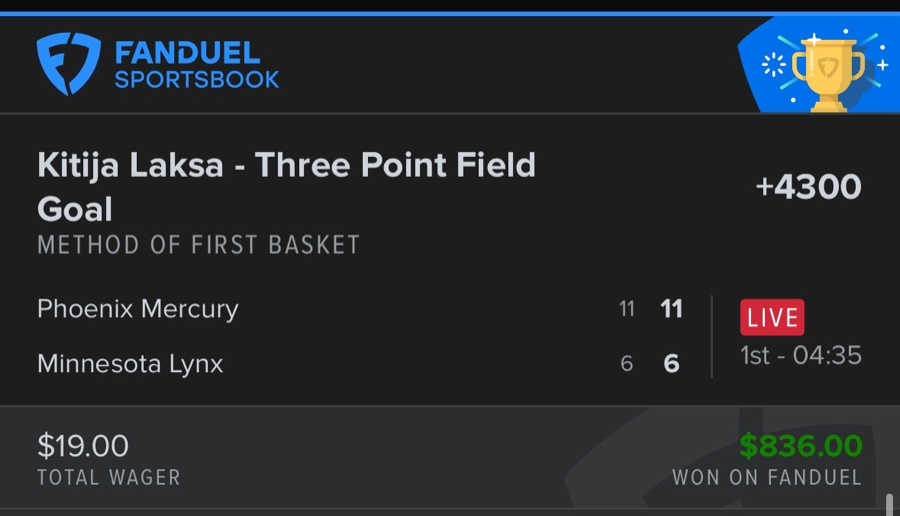900x516 pixels.
Task: Click Phoenix Mercury's bold total score 11
Action: pyautogui.click(x=671, y=309)
